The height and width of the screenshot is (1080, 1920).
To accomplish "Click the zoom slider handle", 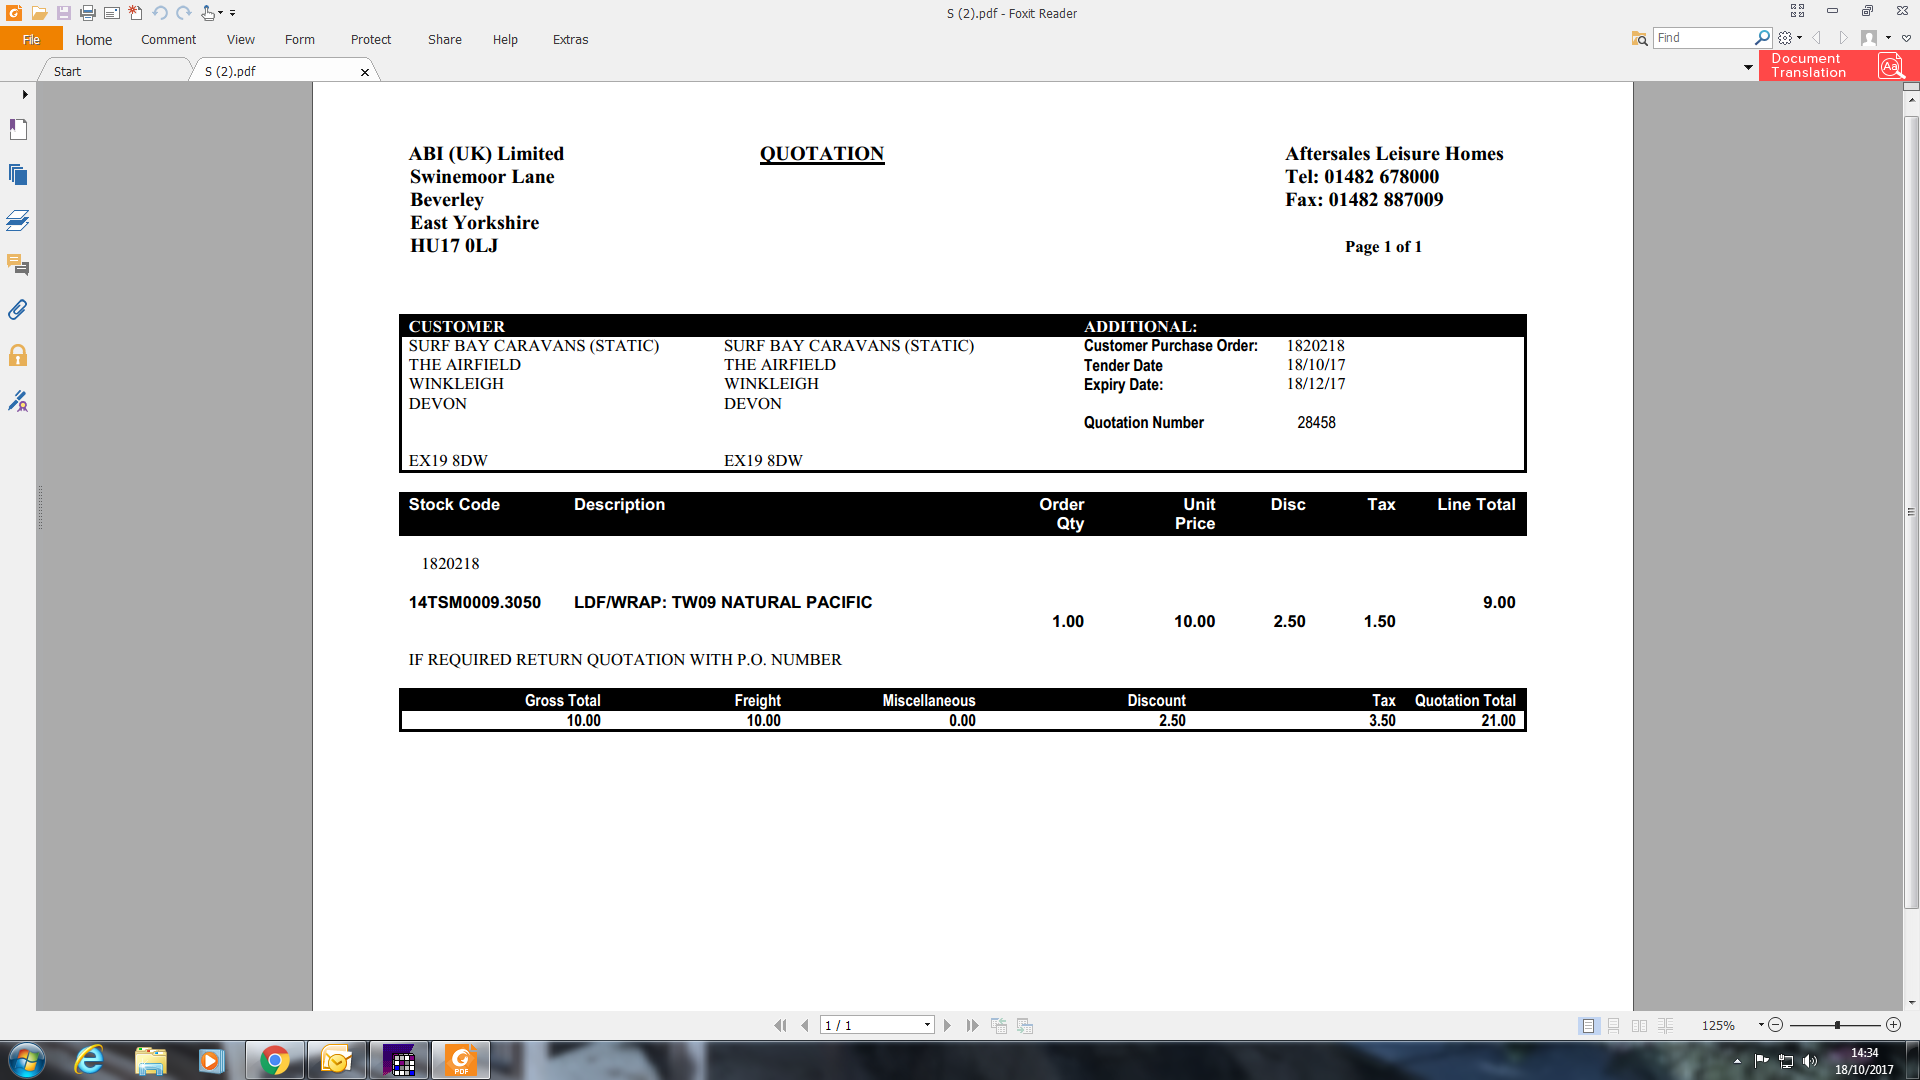I will click(x=1837, y=1025).
